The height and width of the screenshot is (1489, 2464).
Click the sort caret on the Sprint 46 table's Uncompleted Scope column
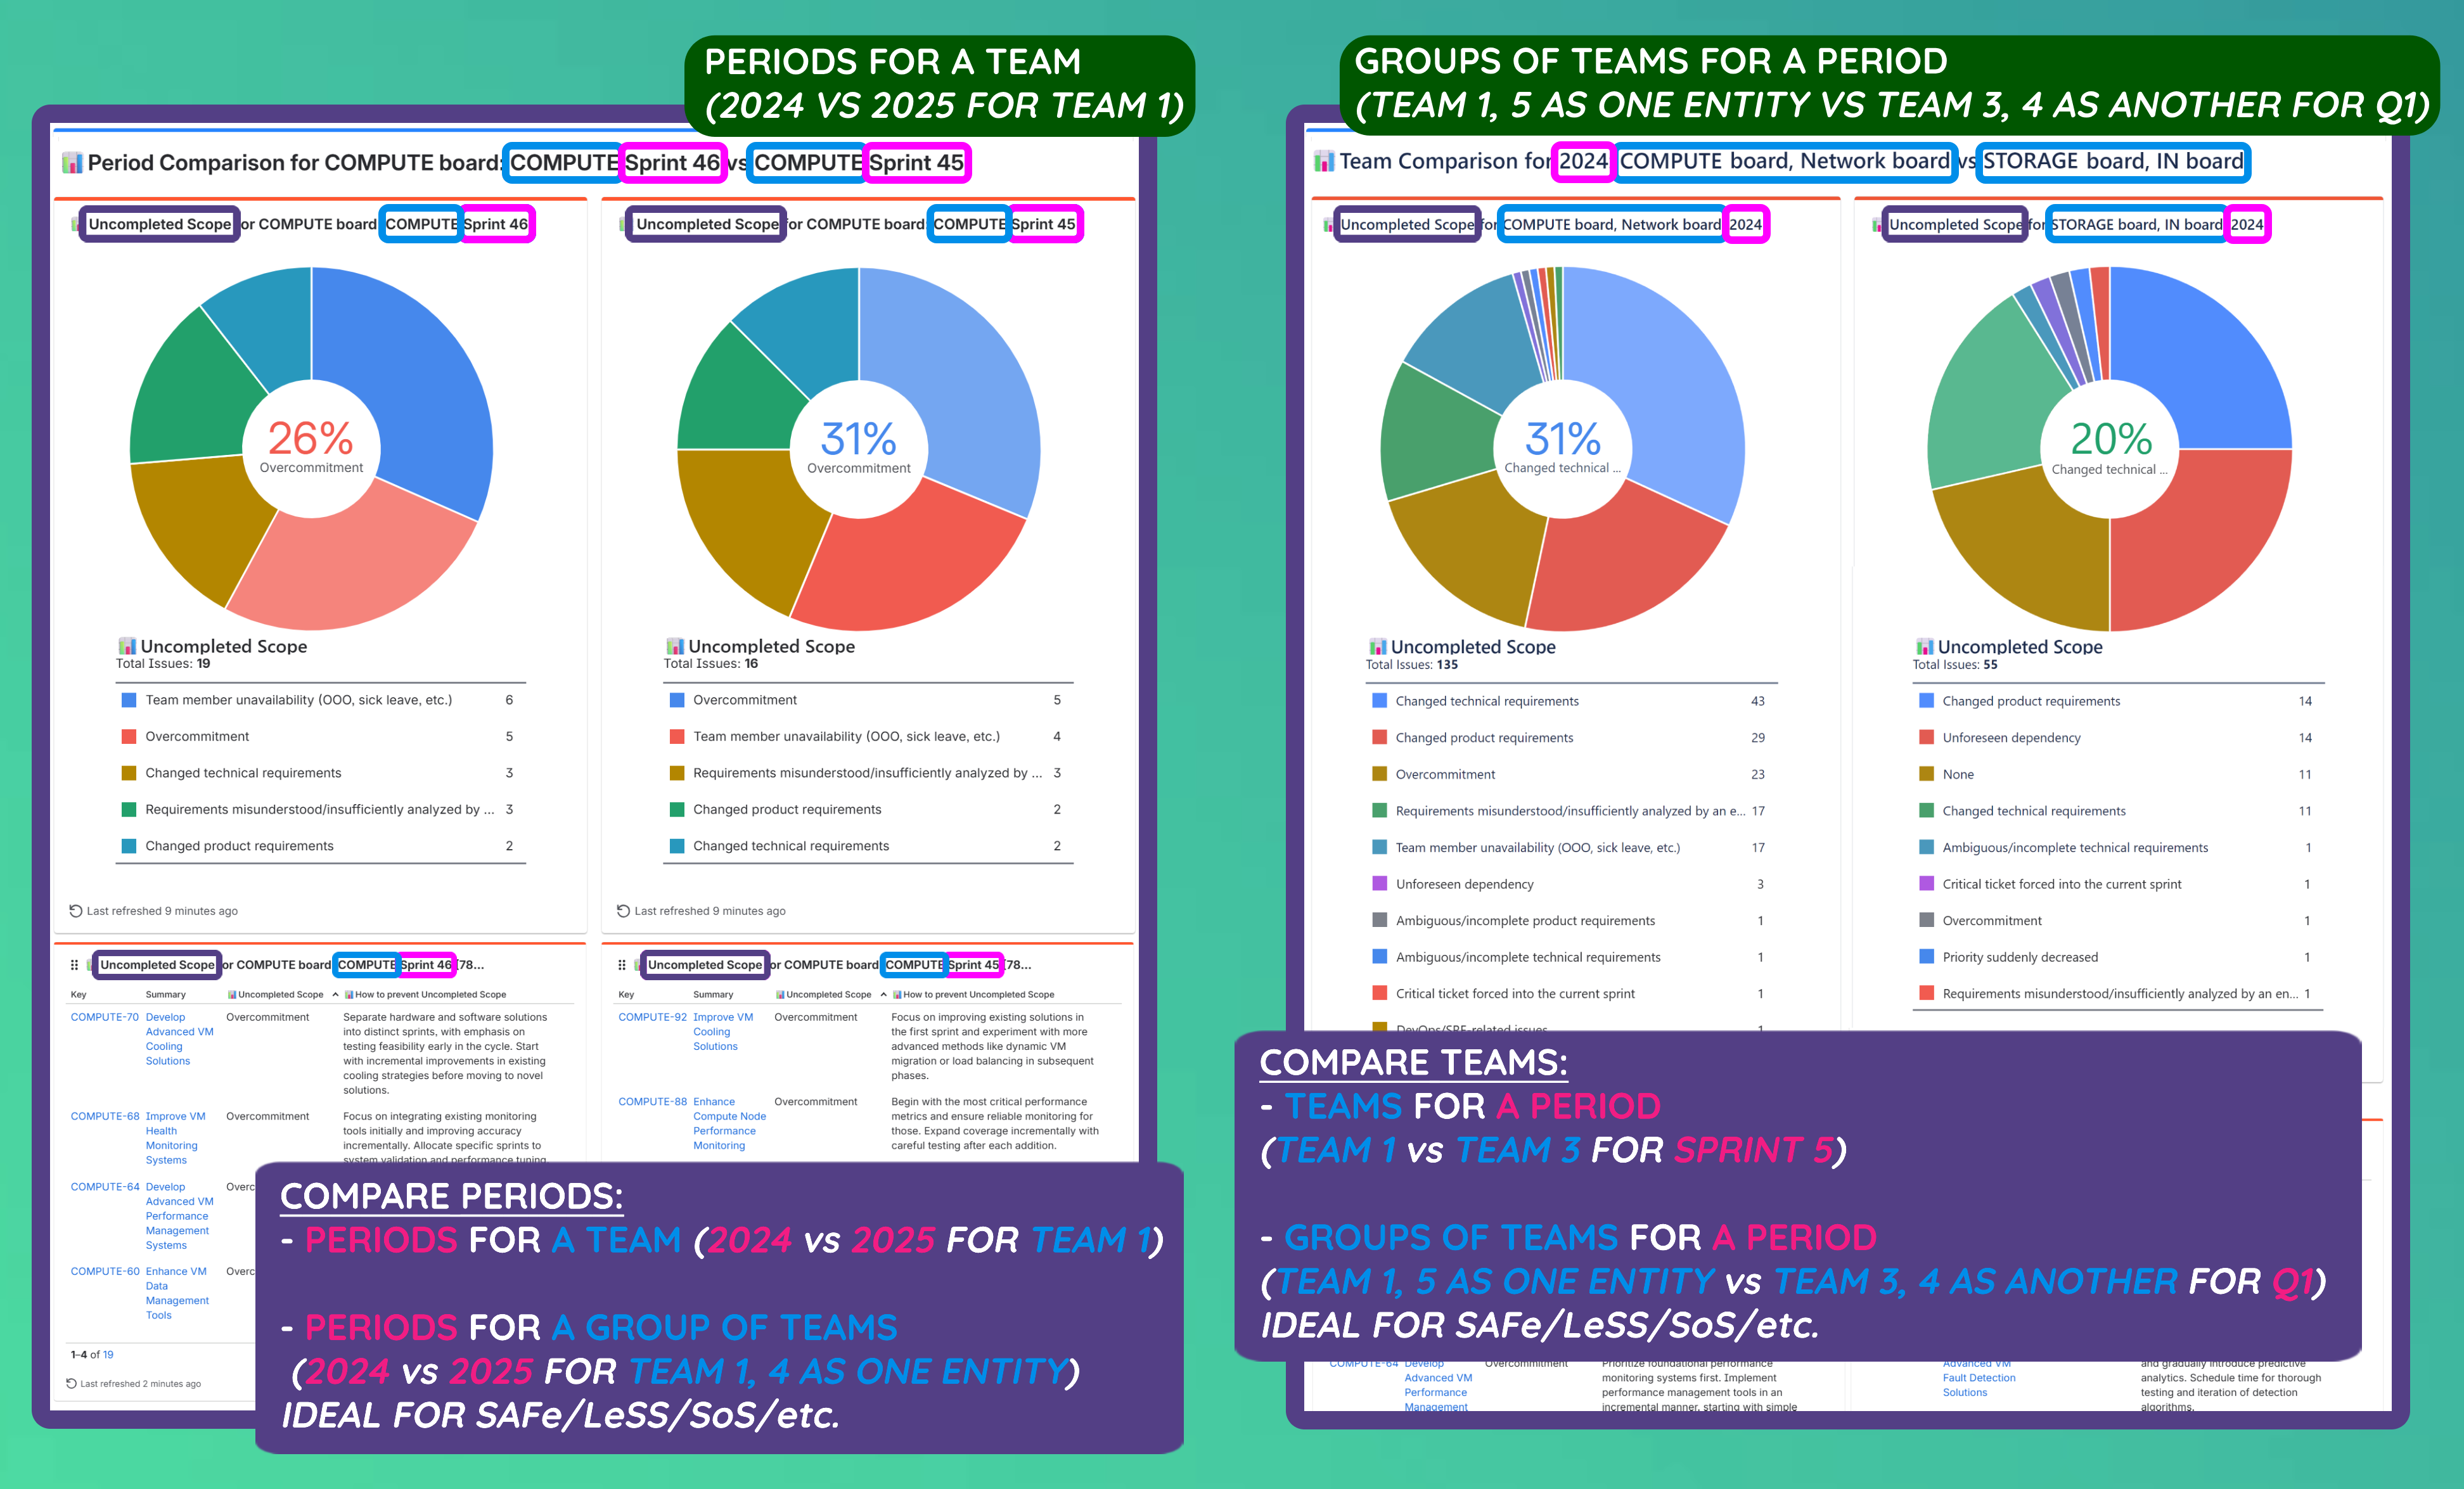[x=336, y=994]
